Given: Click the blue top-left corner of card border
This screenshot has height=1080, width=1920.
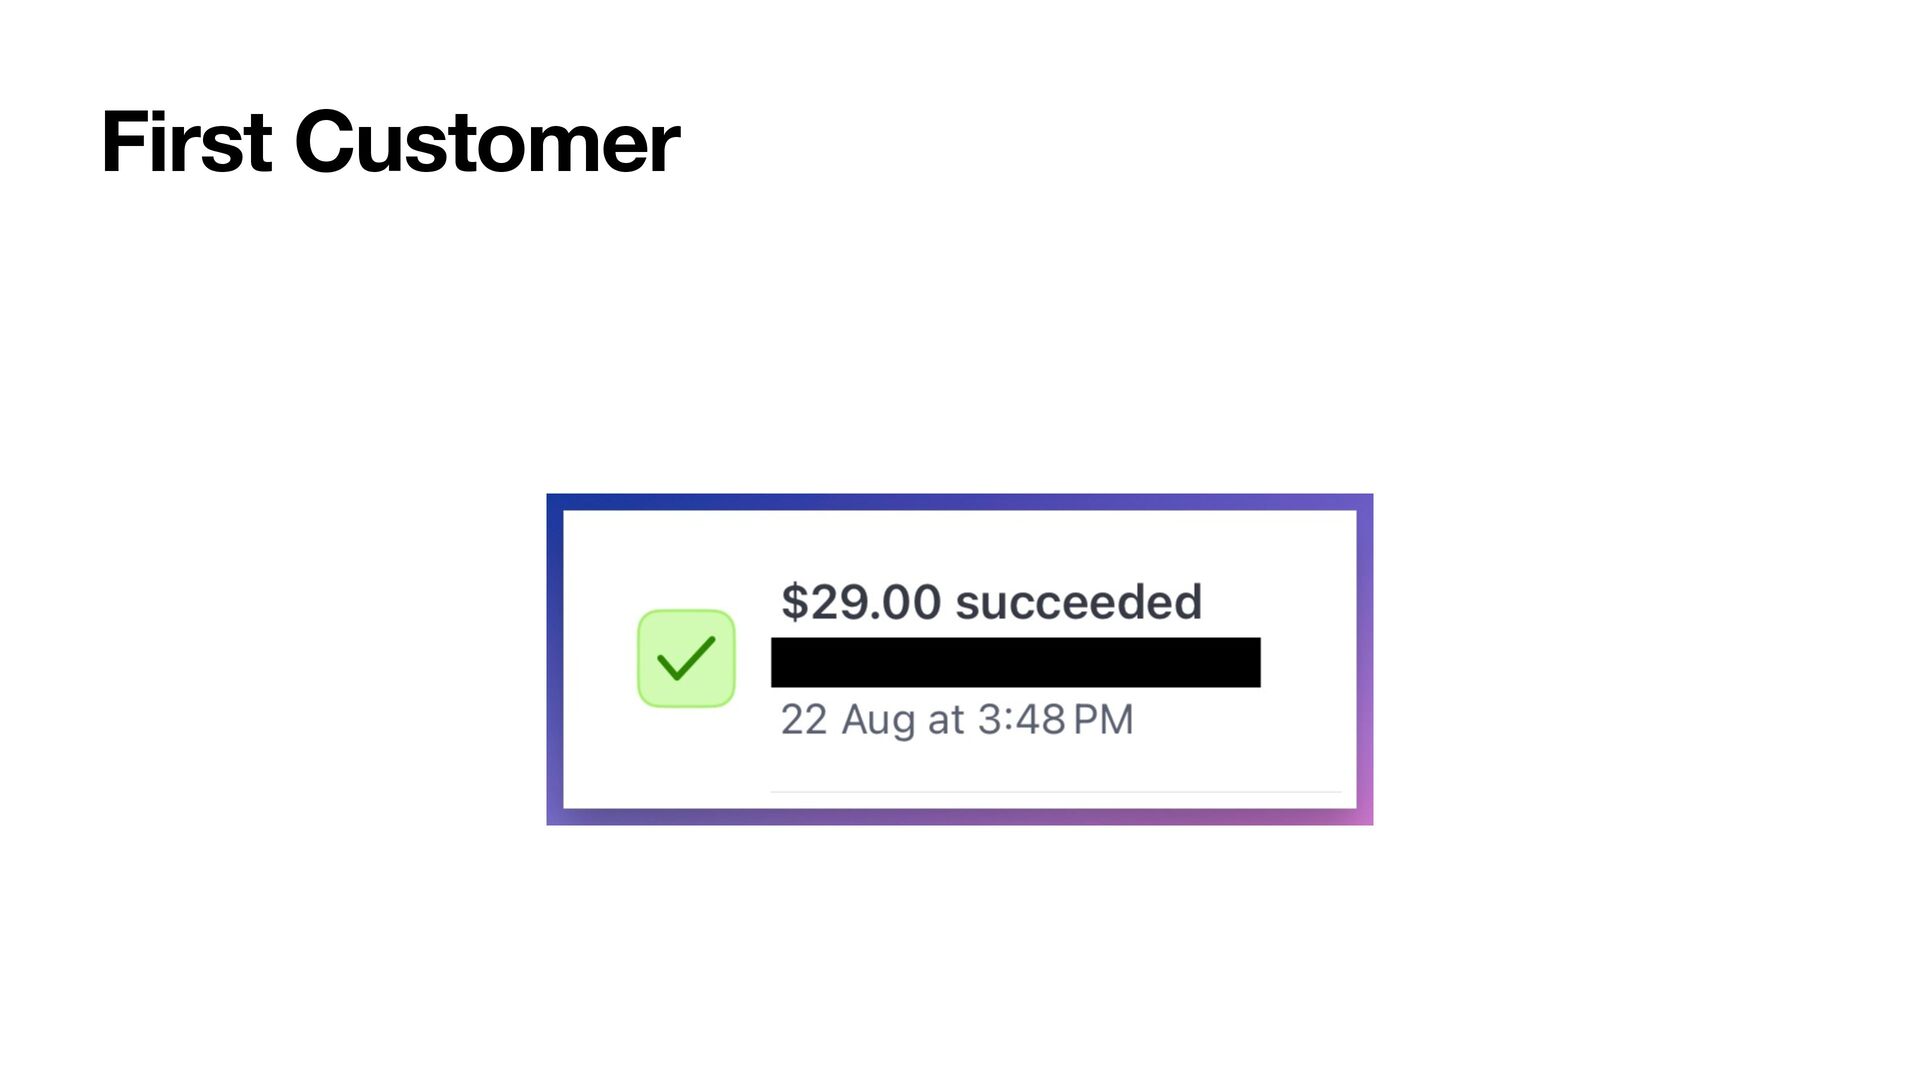Looking at the screenshot, I should click(x=555, y=502).
